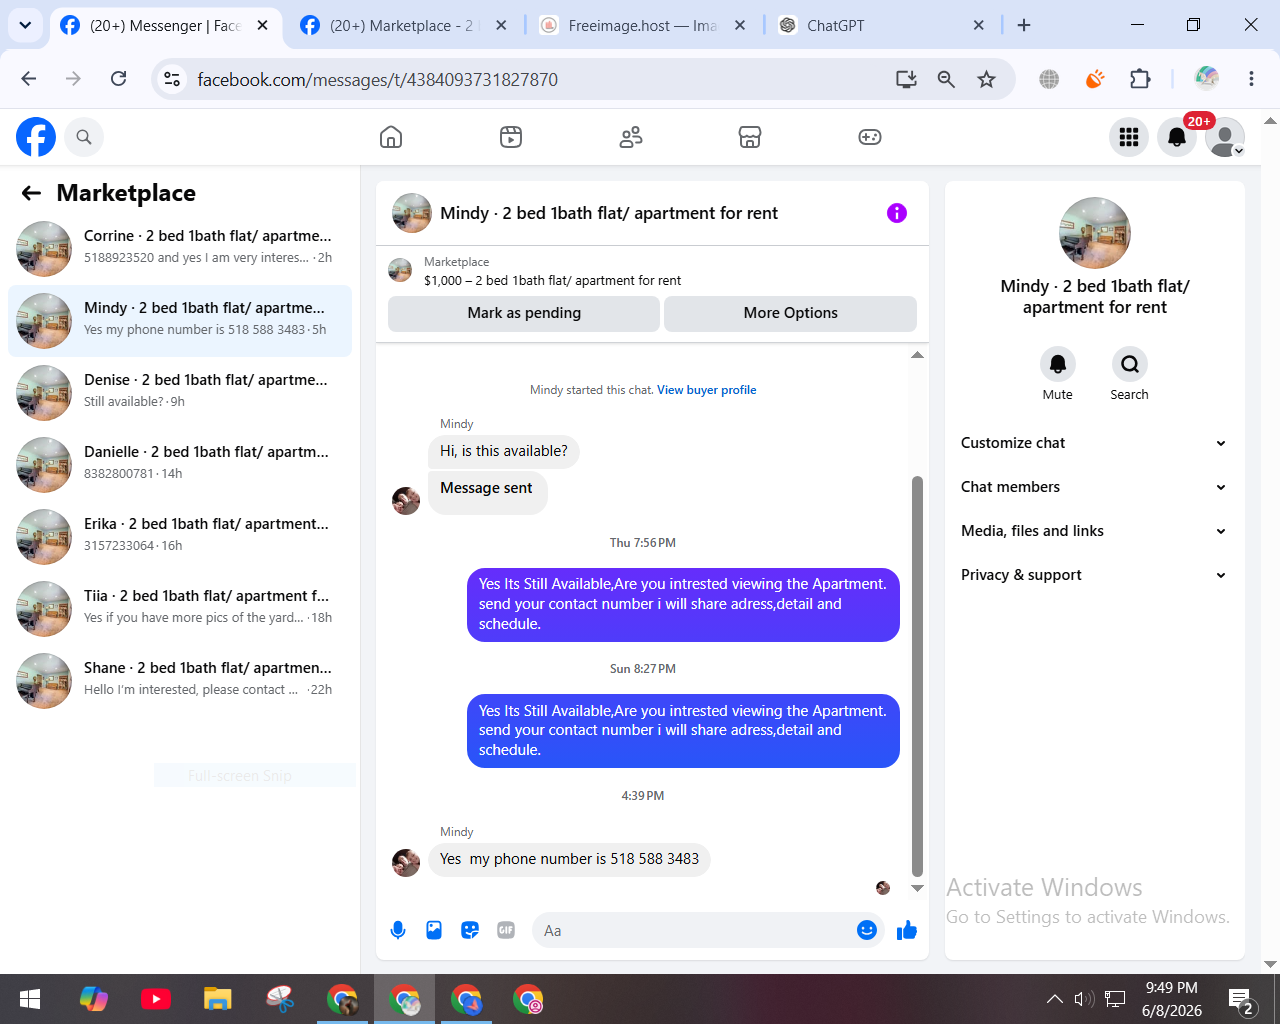Open the tab search dropdown in Chrome
The height and width of the screenshot is (1024, 1280).
[x=25, y=25]
